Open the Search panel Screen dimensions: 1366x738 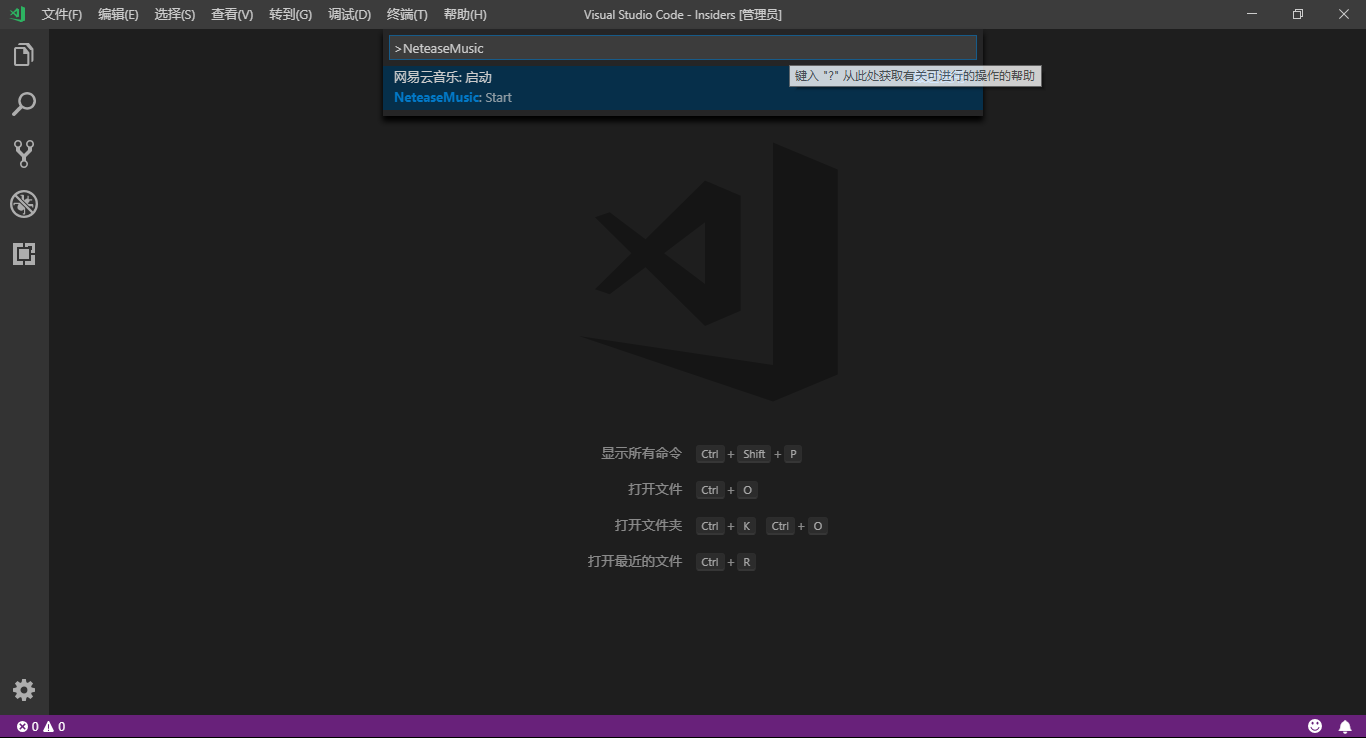(24, 104)
